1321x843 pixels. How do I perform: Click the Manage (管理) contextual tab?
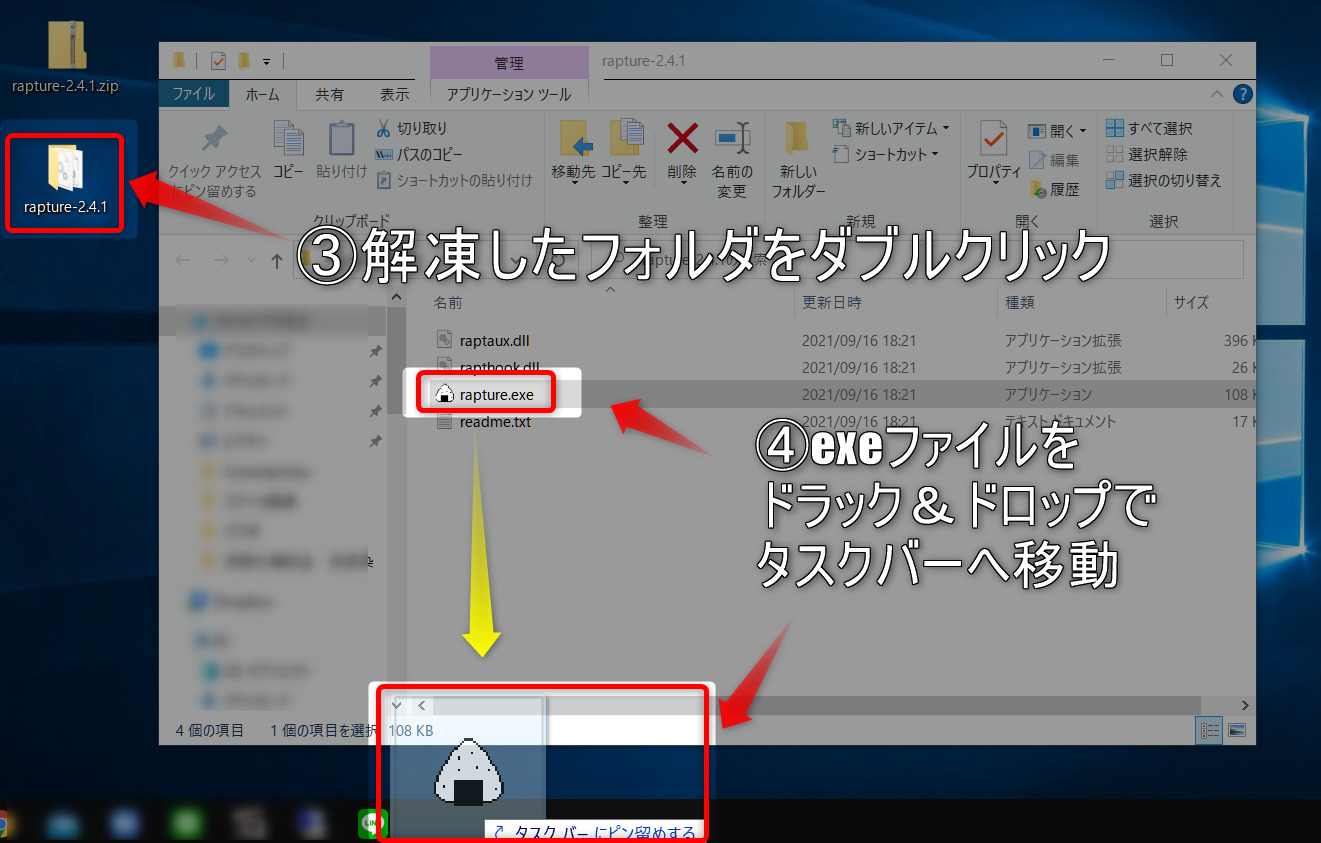click(x=509, y=63)
